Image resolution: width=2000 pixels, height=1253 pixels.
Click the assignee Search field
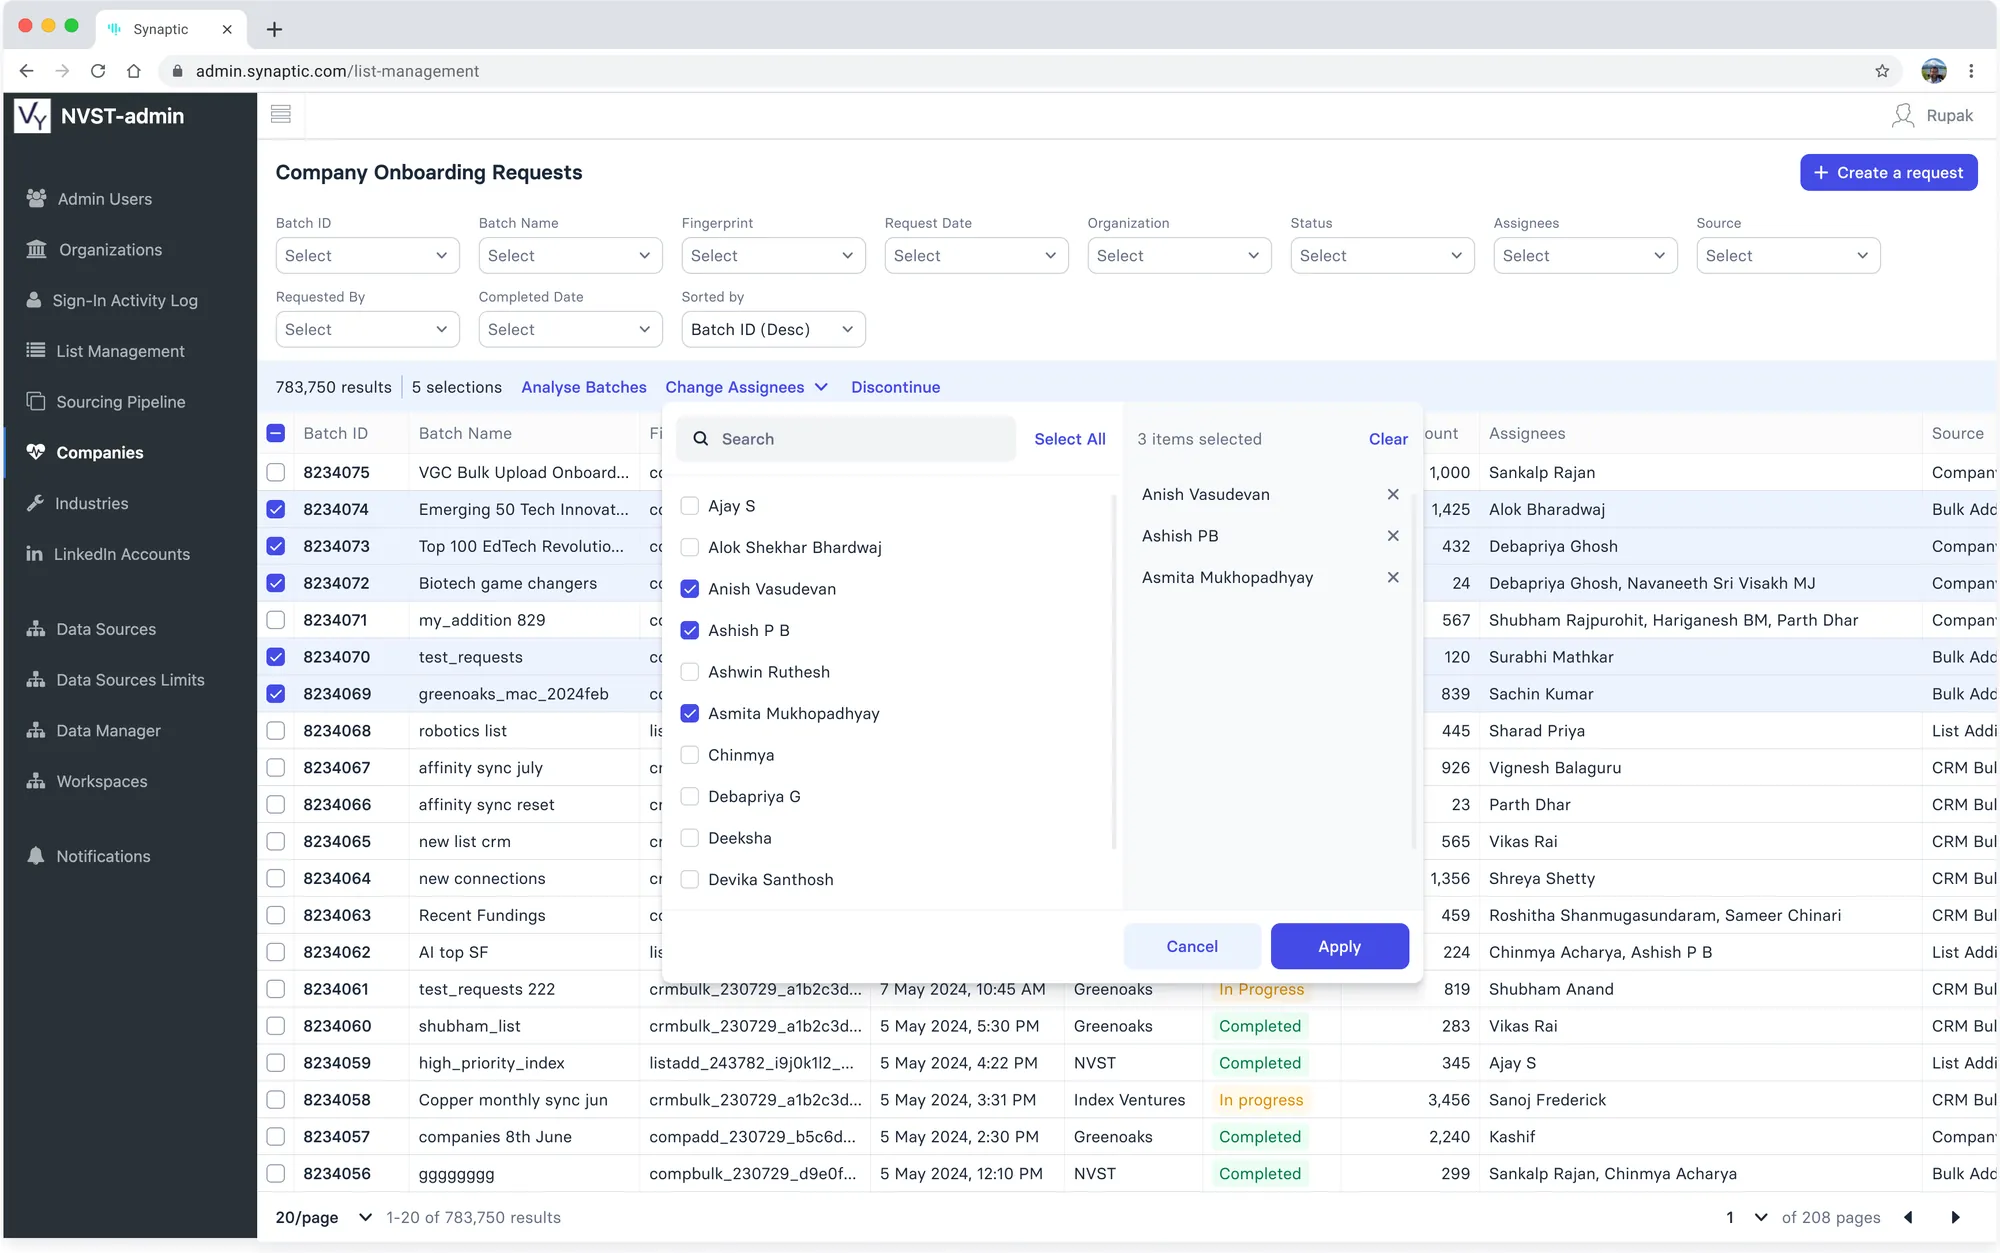(846, 439)
